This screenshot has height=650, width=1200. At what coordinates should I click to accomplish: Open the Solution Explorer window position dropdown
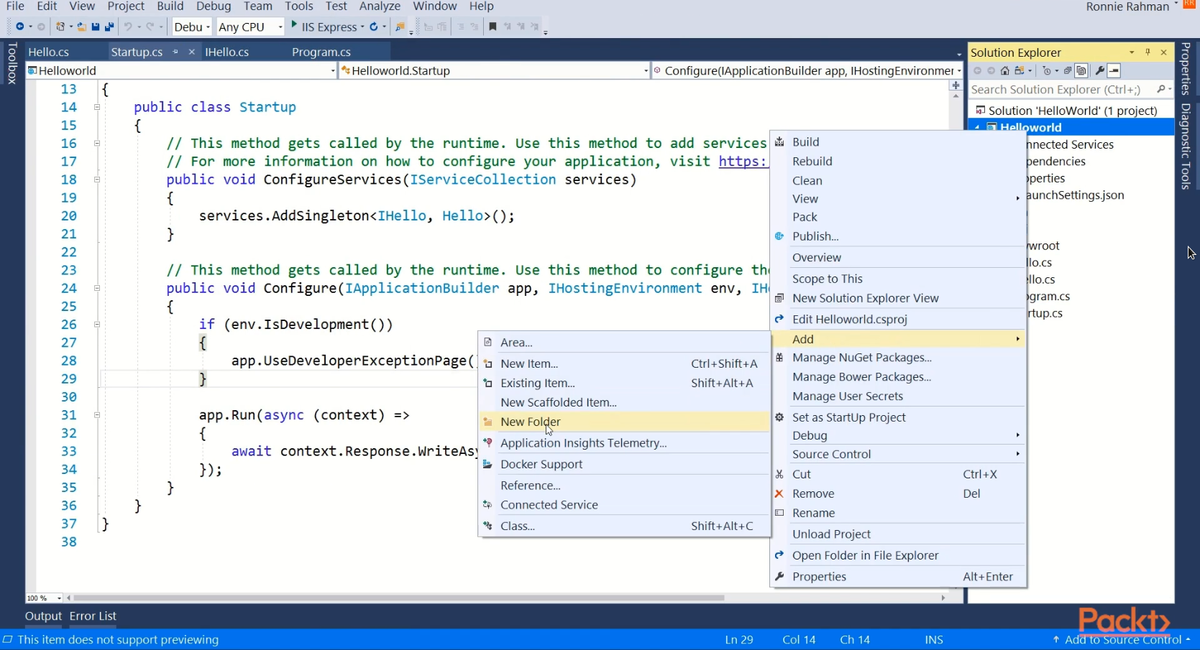(1132, 52)
